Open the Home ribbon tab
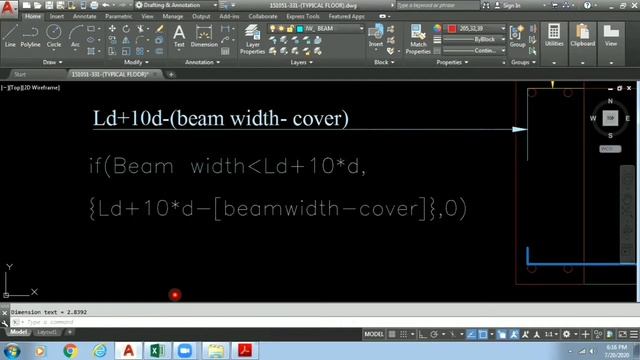The image size is (640, 360). coord(33,16)
